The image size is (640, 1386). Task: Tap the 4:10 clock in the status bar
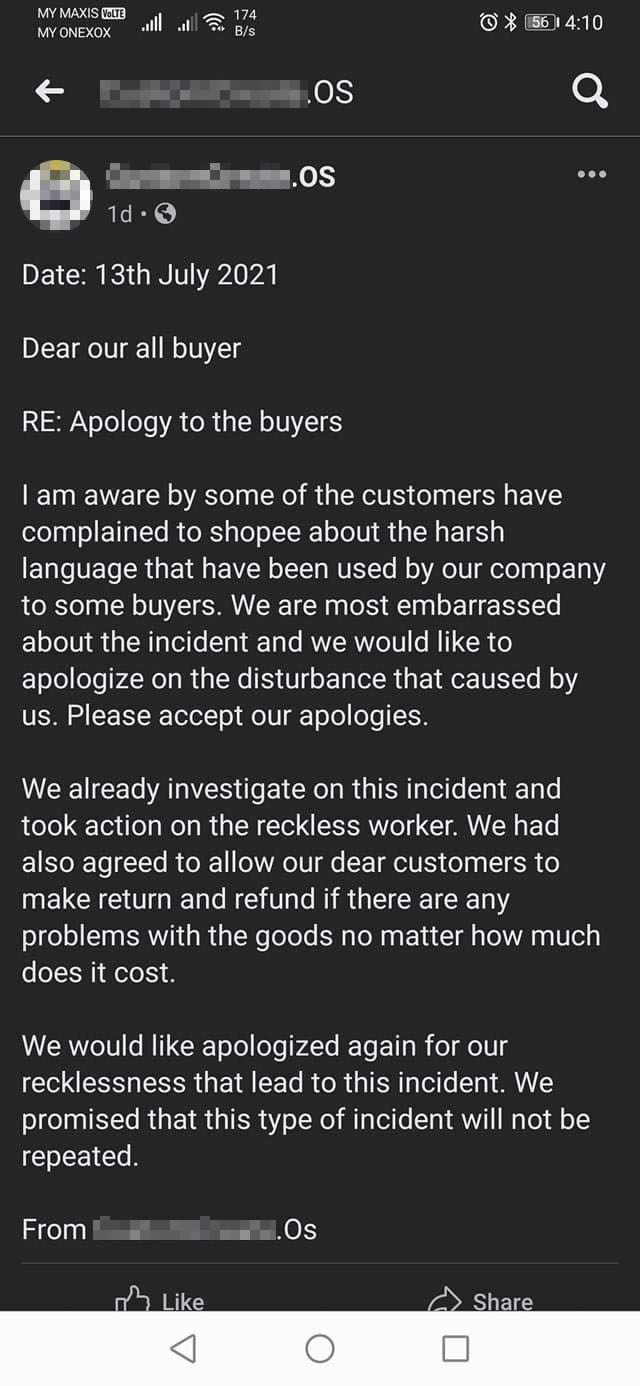[584, 22]
